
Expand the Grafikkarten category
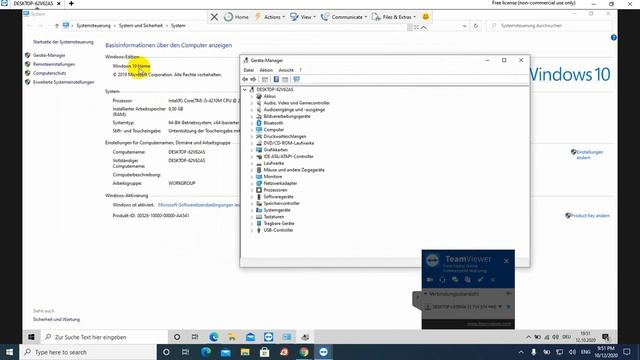[252, 150]
